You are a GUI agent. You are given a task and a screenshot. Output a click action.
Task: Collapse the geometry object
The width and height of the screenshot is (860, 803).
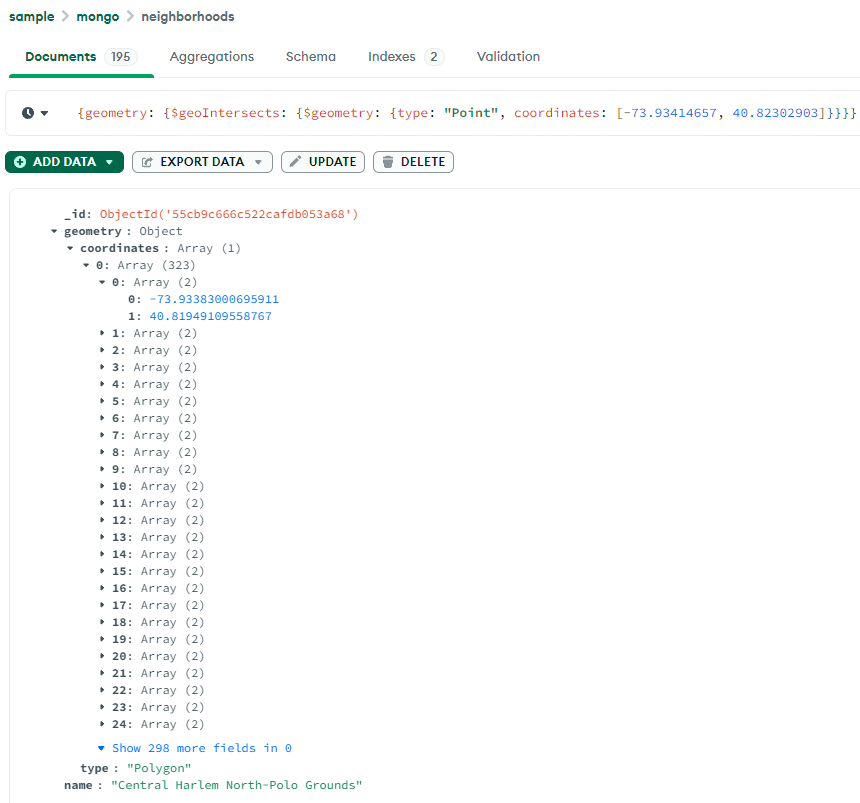54,231
